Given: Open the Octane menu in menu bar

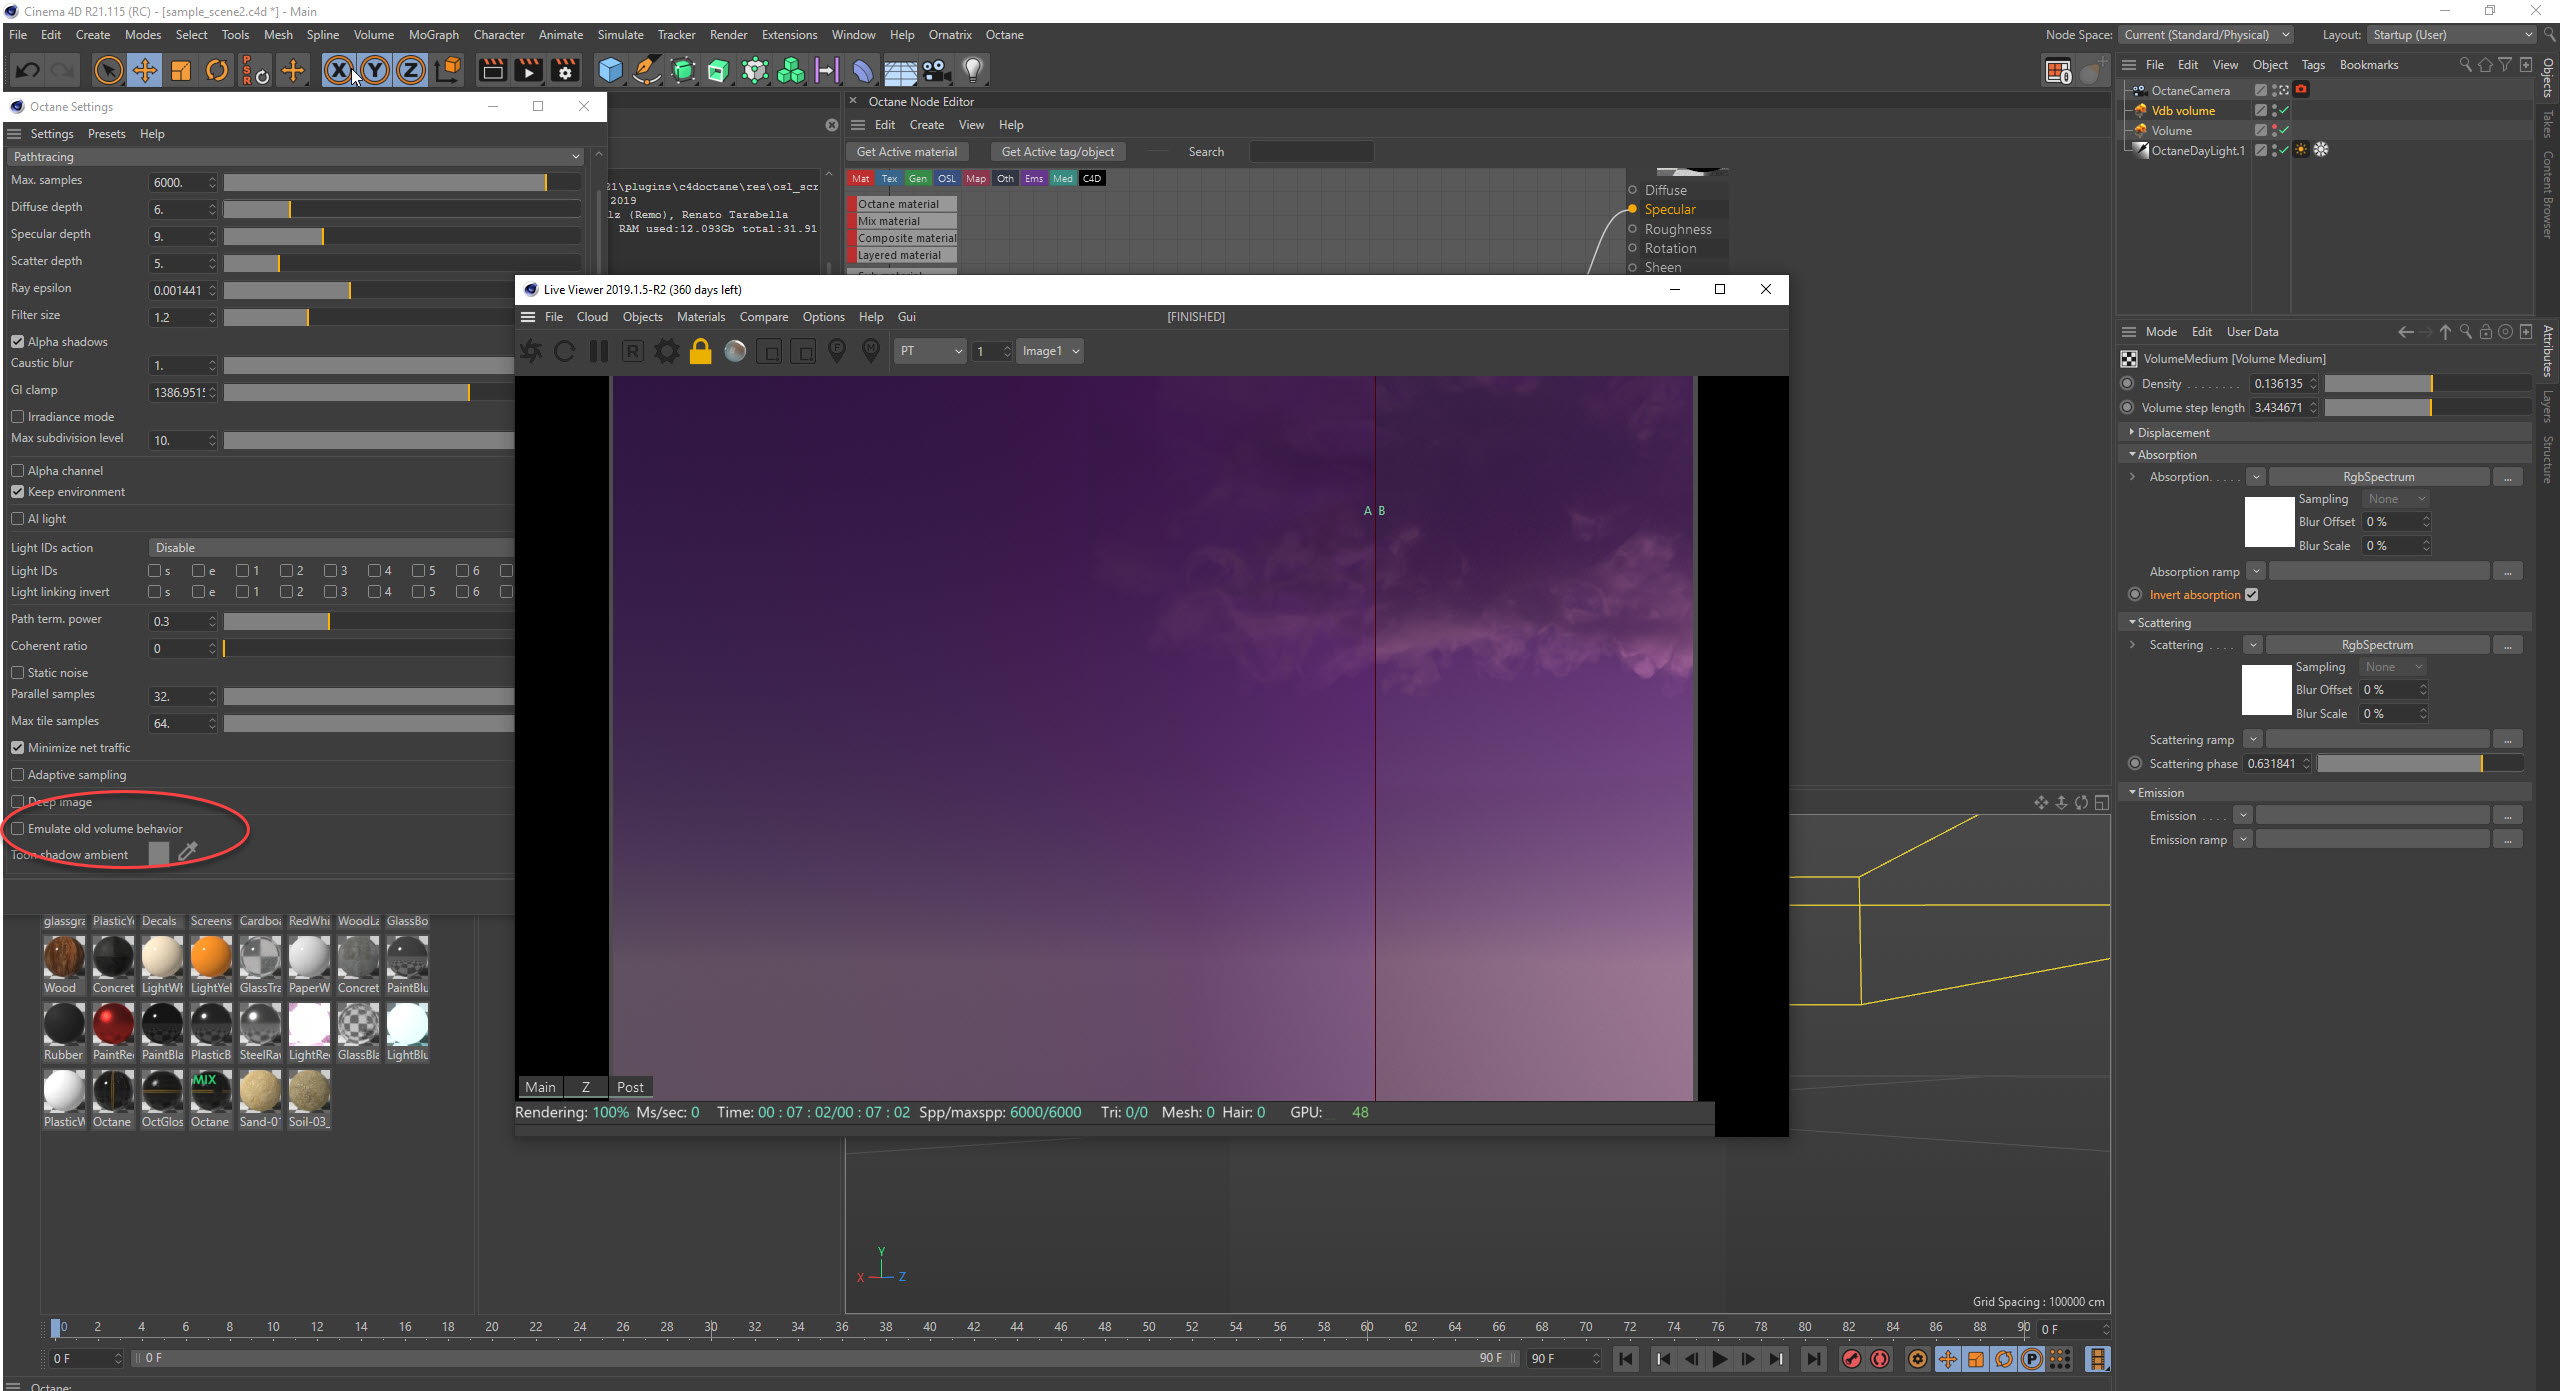Looking at the screenshot, I should click(1004, 35).
